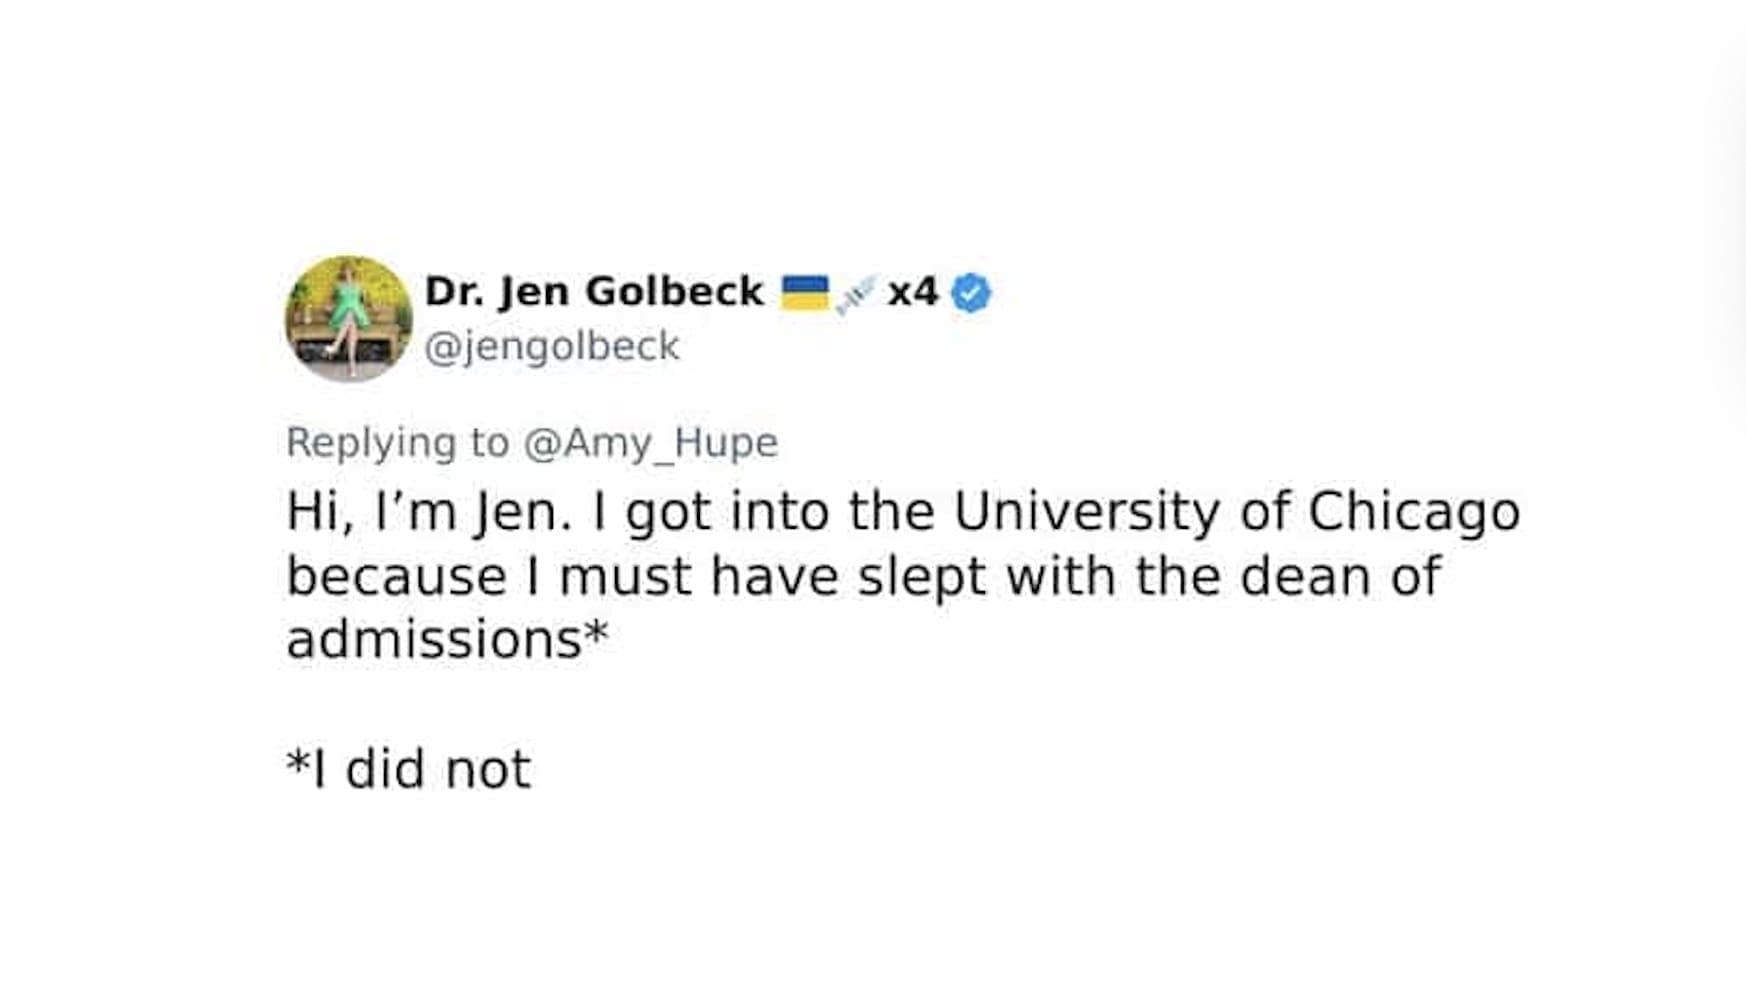Click the @jengolbeck handle

(x=552, y=347)
